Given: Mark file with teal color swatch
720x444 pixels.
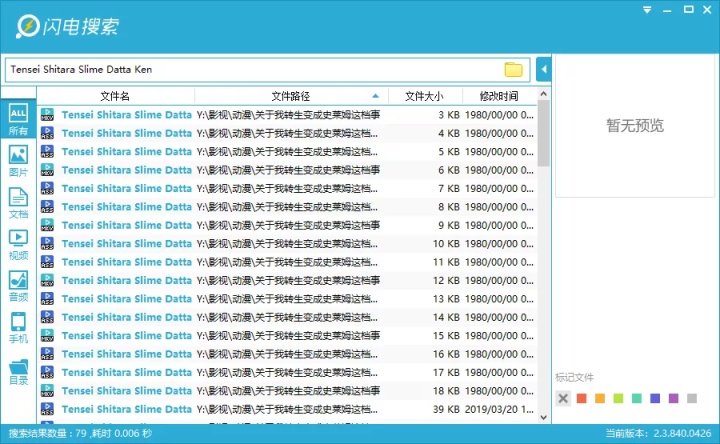Looking at the screenshot, I should 636,398.
